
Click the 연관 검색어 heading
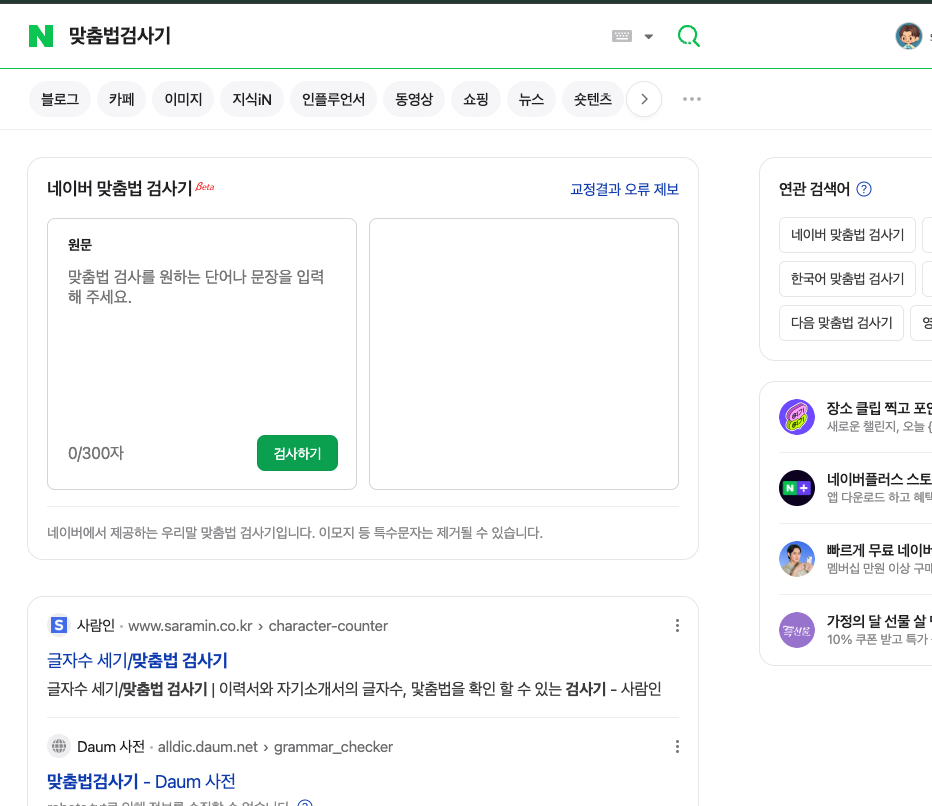tap(814, 189)
